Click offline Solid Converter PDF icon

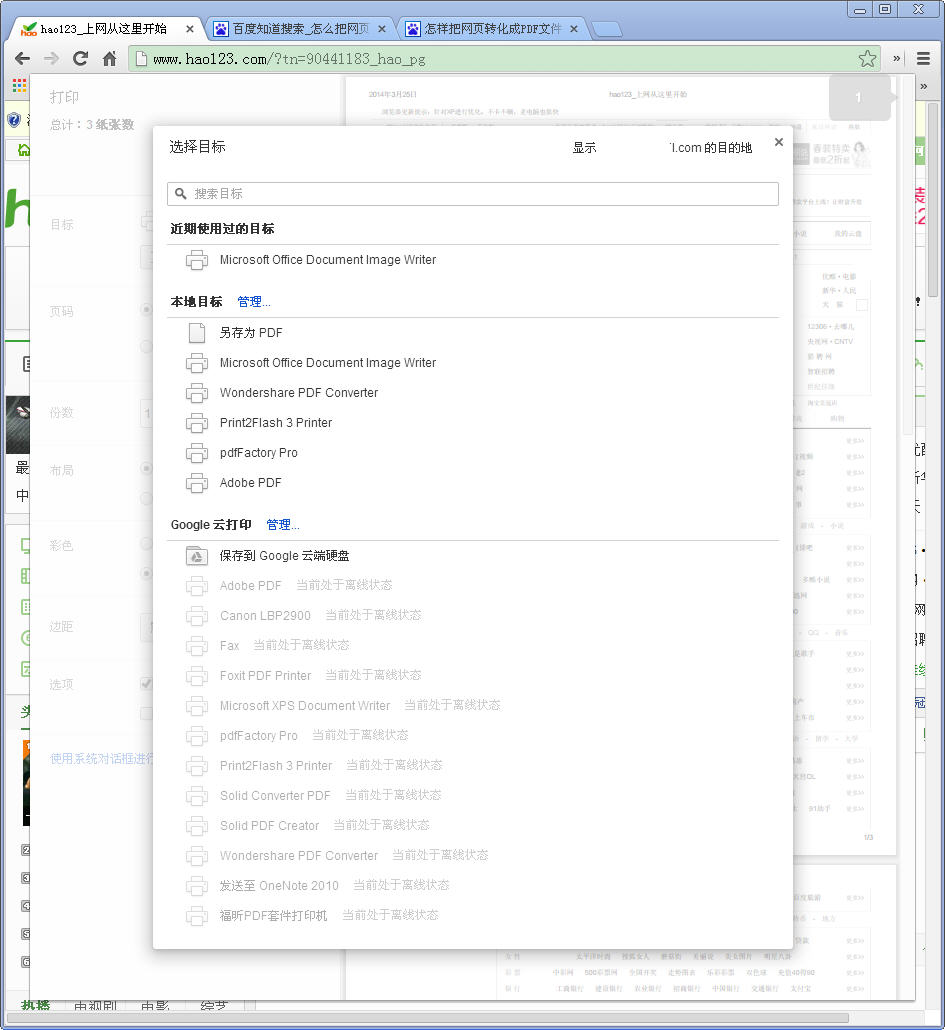(197, 795)
